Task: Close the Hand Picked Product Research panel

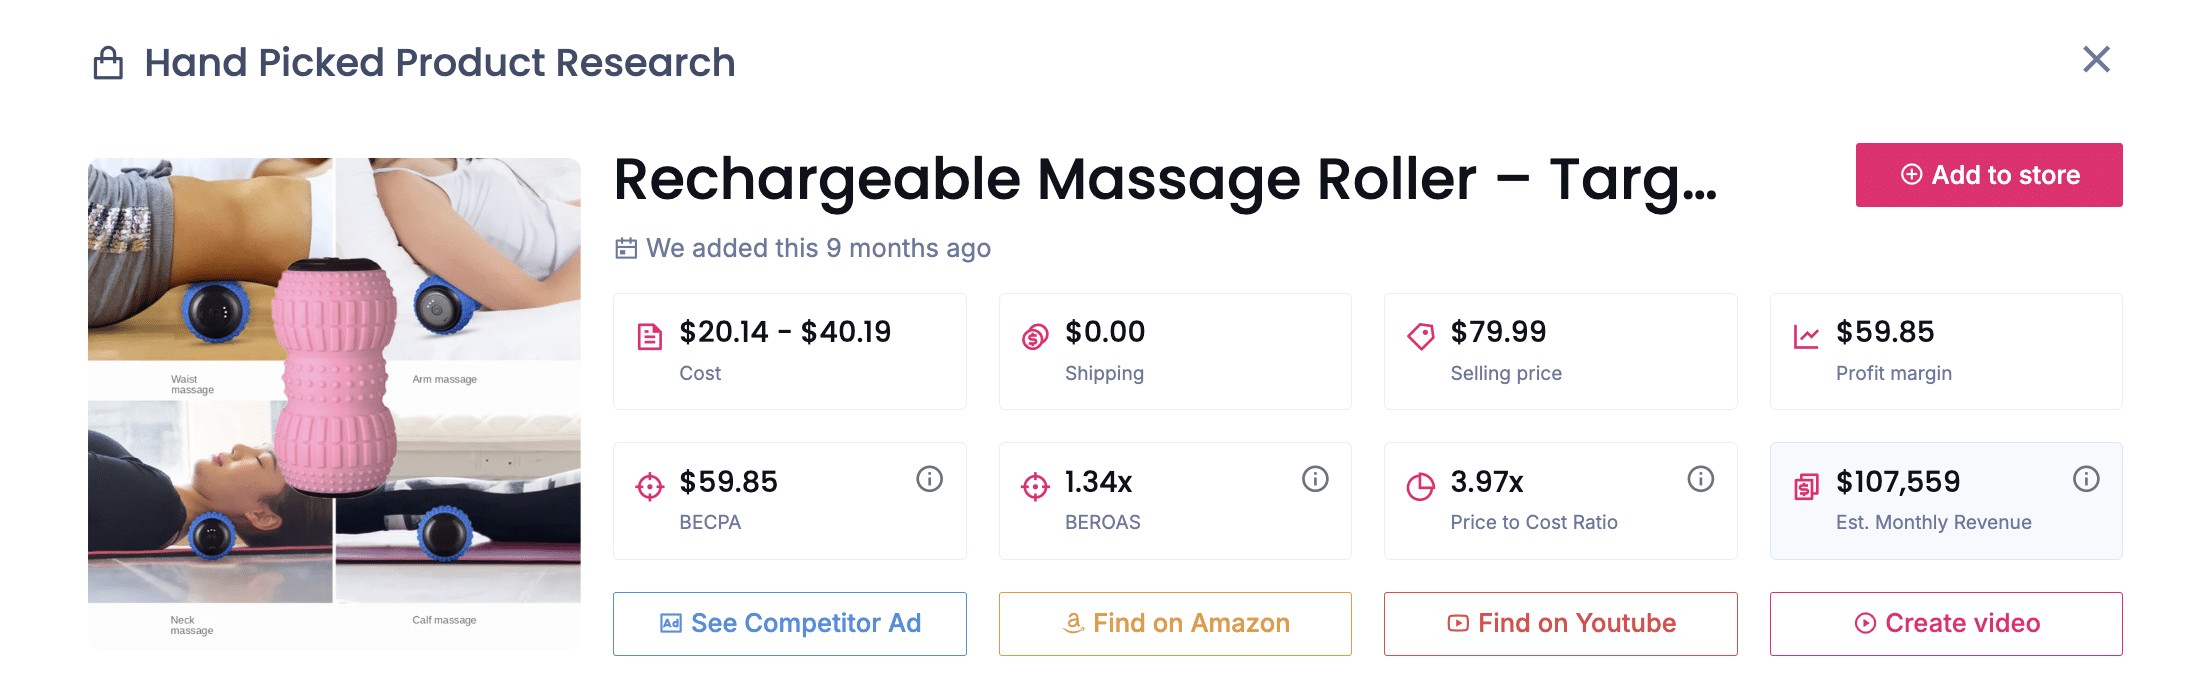Action: [x=2096, y=60]
